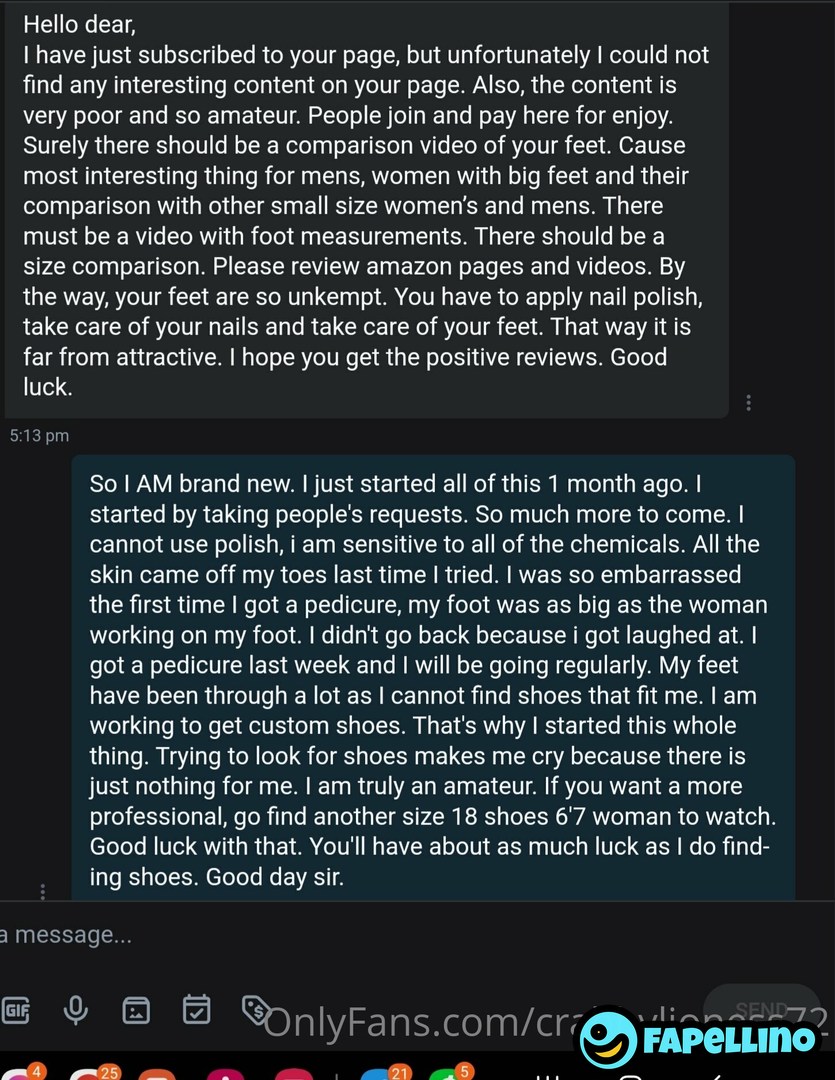Open three-dot options for received message
The width and height of the screenshot is (835, 1080).
748,403
